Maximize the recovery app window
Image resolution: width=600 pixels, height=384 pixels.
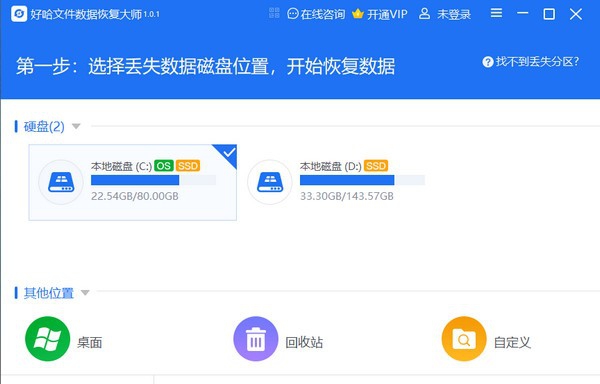coord(549,14)
